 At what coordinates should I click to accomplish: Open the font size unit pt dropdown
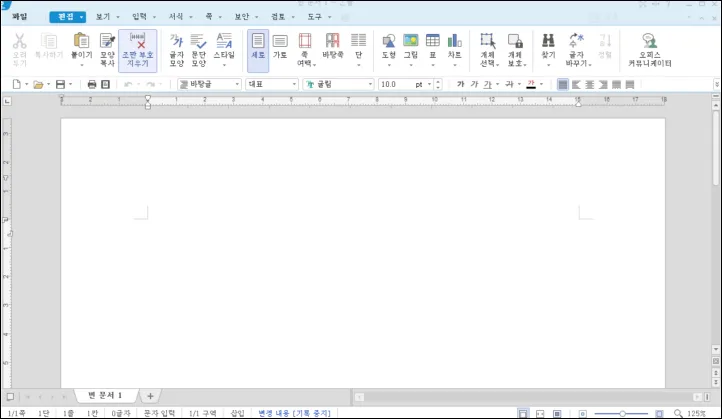429,84
